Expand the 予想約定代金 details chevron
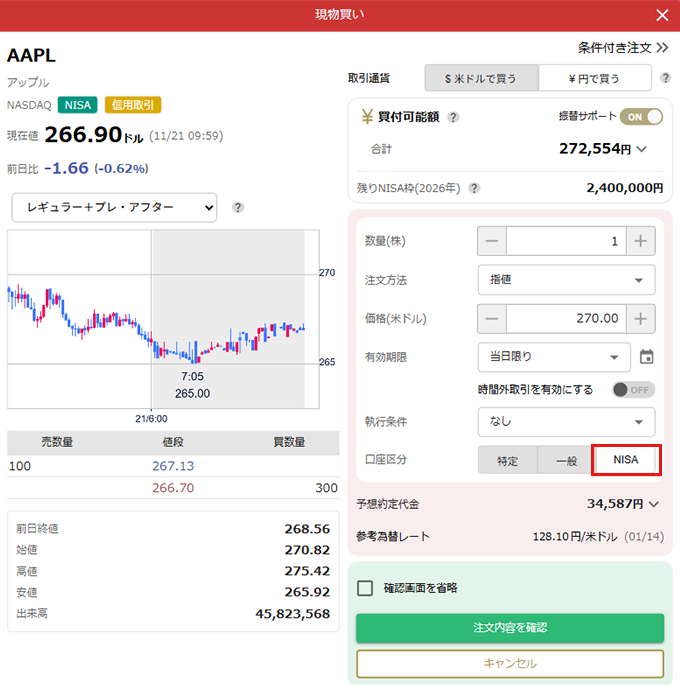Viewport: 680px width, 685px height. click(654, 504)
